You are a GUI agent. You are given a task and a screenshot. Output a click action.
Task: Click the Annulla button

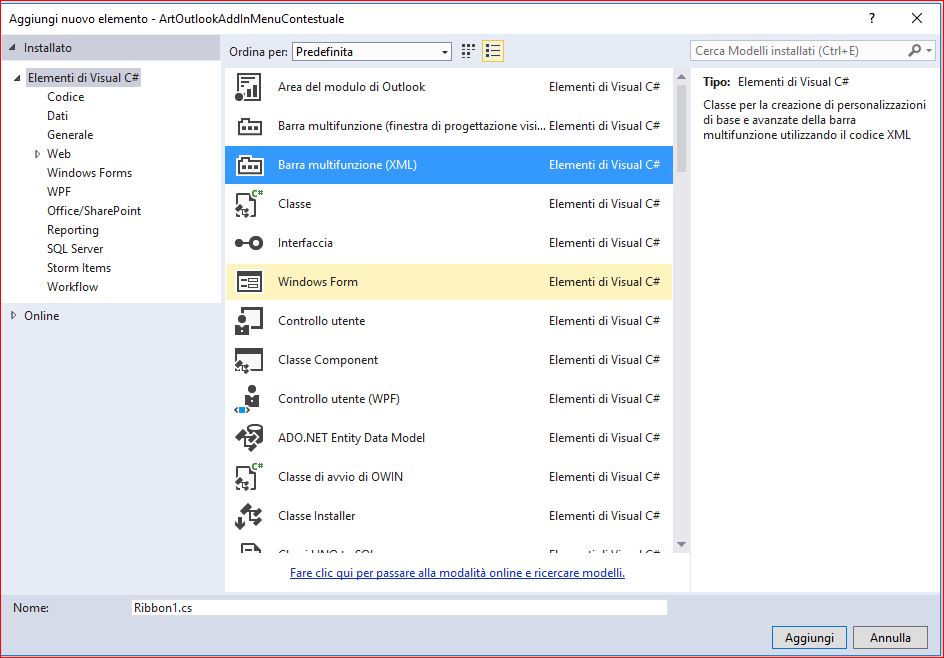pos(890,638)
